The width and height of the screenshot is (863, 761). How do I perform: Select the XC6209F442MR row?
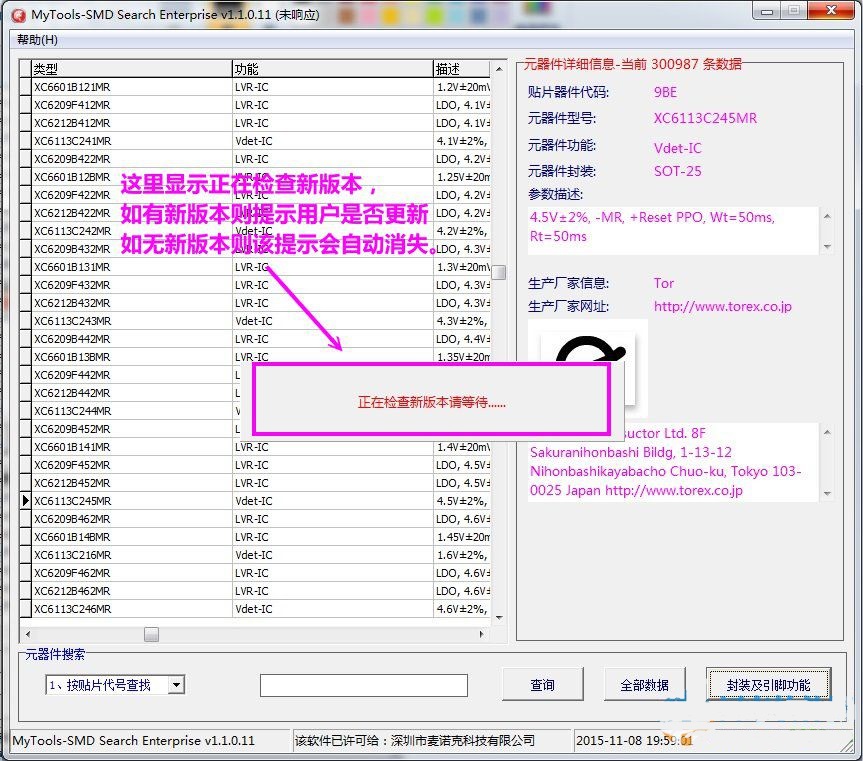pyautogui.click(x=131, y=375)
